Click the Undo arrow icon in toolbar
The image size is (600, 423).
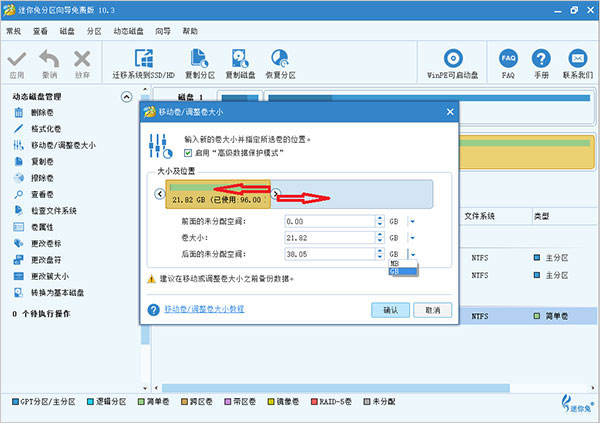[x=49, y=59]
